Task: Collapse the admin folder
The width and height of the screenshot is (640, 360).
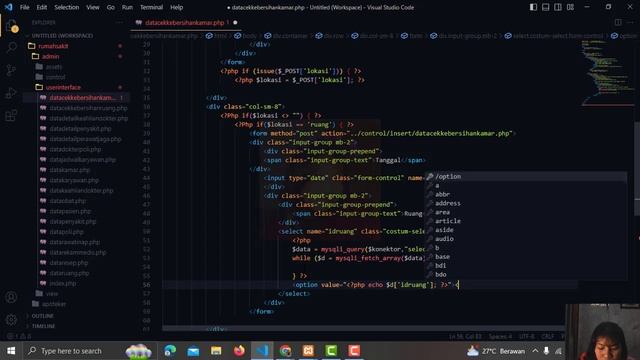Action: click(50, 56)
